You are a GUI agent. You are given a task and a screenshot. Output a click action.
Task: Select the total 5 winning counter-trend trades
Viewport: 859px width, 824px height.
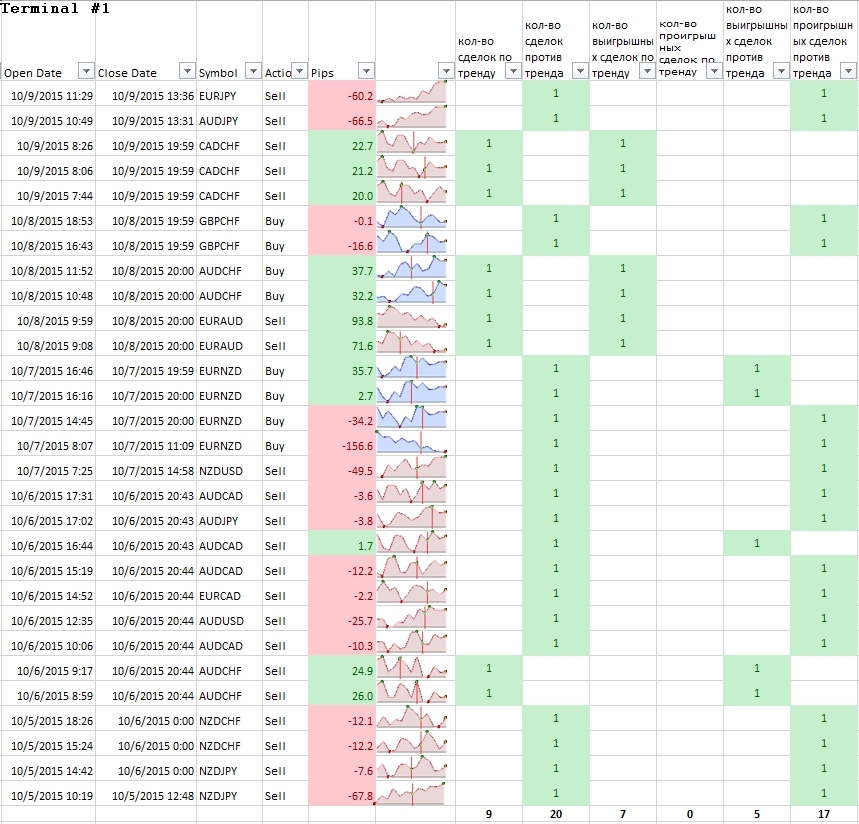(757, 814)
